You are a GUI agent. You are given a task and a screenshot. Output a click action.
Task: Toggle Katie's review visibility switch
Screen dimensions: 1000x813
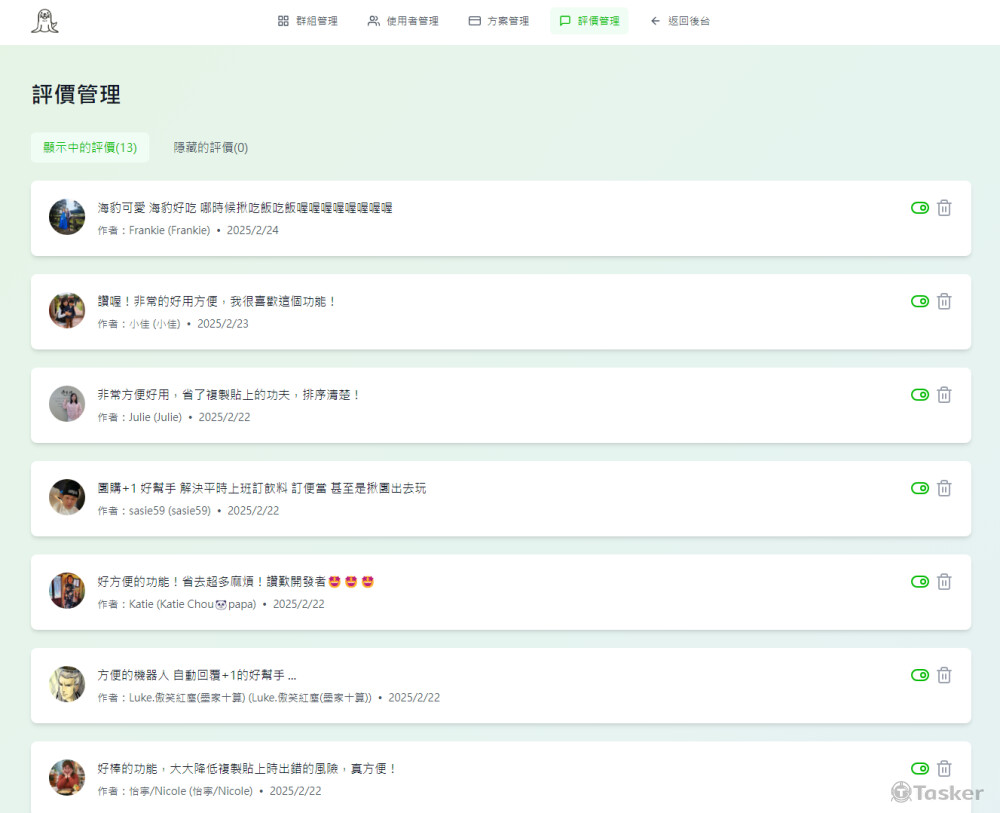click(920, 582)
